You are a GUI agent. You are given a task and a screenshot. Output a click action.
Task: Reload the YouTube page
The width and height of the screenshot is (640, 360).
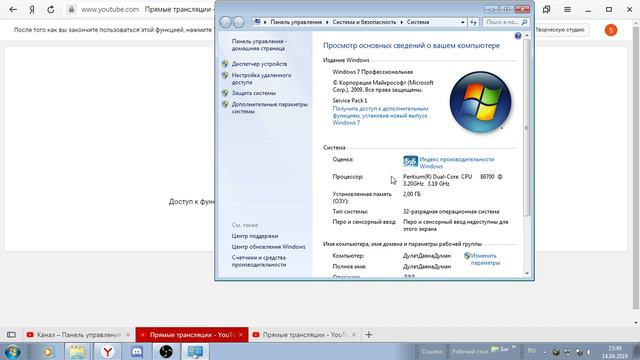(x=51, y=9)
